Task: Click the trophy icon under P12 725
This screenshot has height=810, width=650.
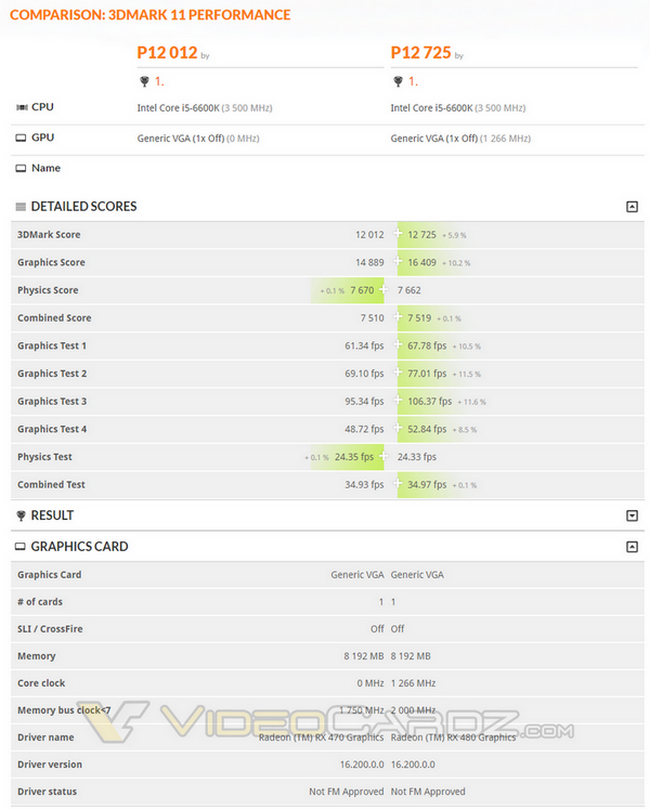Action: click(x=398, y=82)
